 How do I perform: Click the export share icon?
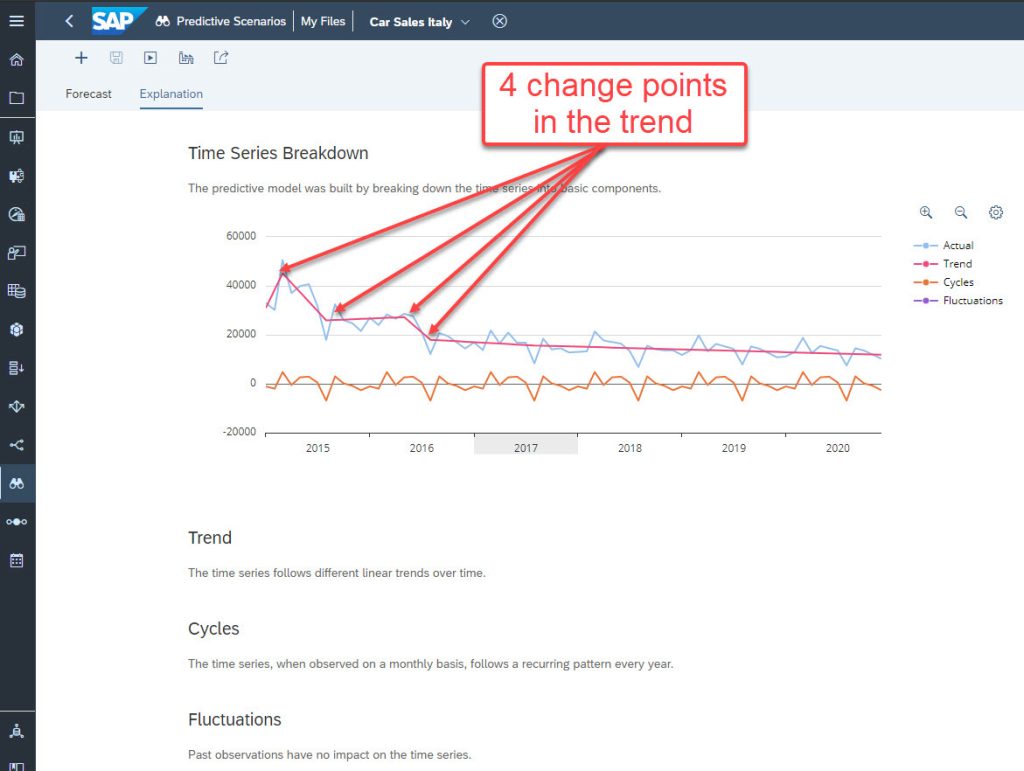coord(221,58)
